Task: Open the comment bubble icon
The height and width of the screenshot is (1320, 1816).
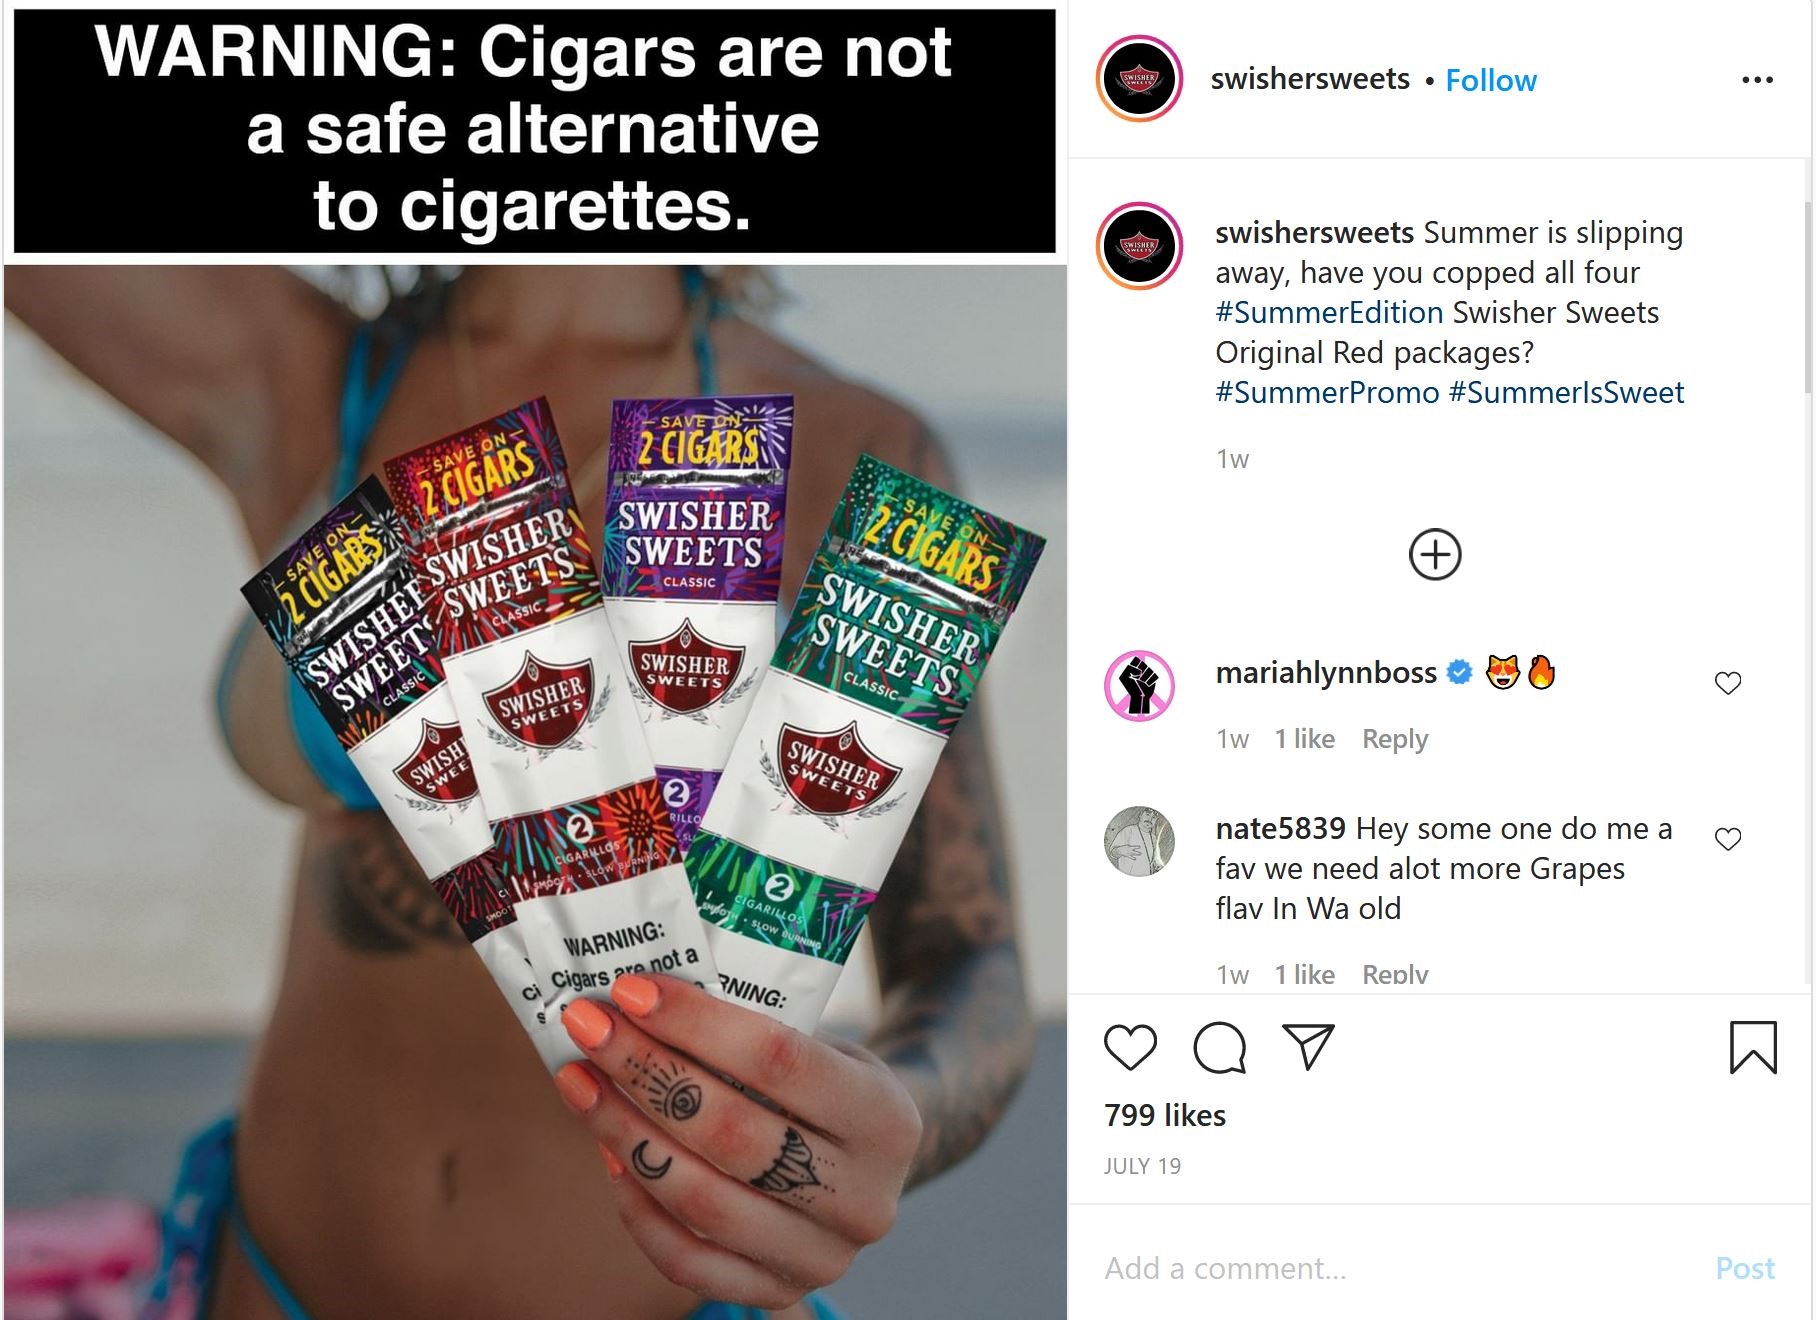Action: coord(1219,1048)
